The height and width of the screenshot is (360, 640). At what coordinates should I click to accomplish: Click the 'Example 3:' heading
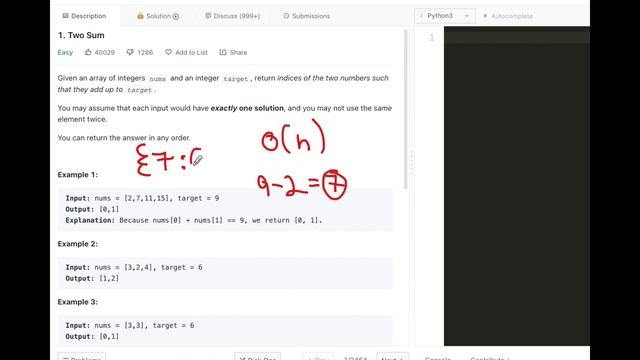pyautogui.click(x=78, y=302)
